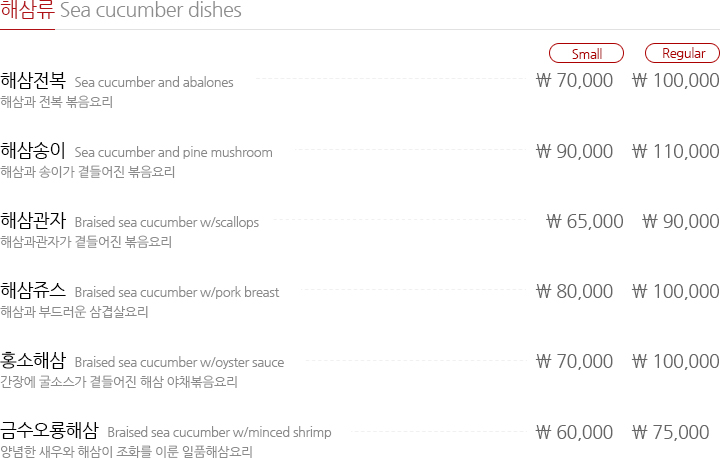Screen dimensions: 720x459
Task: Click 'Braised sea cucumber w/scallops' text
Action: tap(167, 223)
